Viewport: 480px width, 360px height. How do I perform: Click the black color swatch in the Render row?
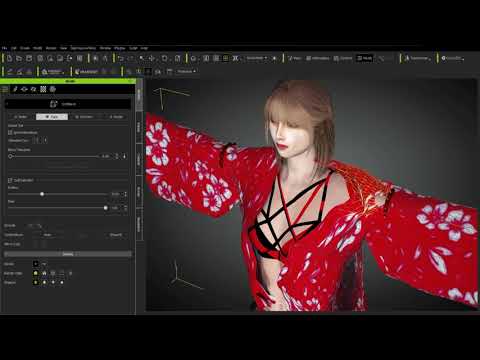[x=36, y=264]
